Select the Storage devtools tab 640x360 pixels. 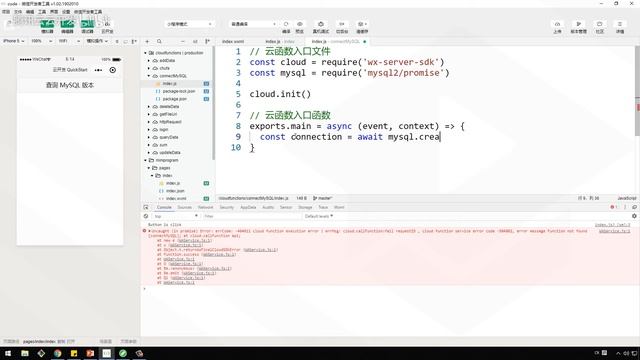click(305, 207)
